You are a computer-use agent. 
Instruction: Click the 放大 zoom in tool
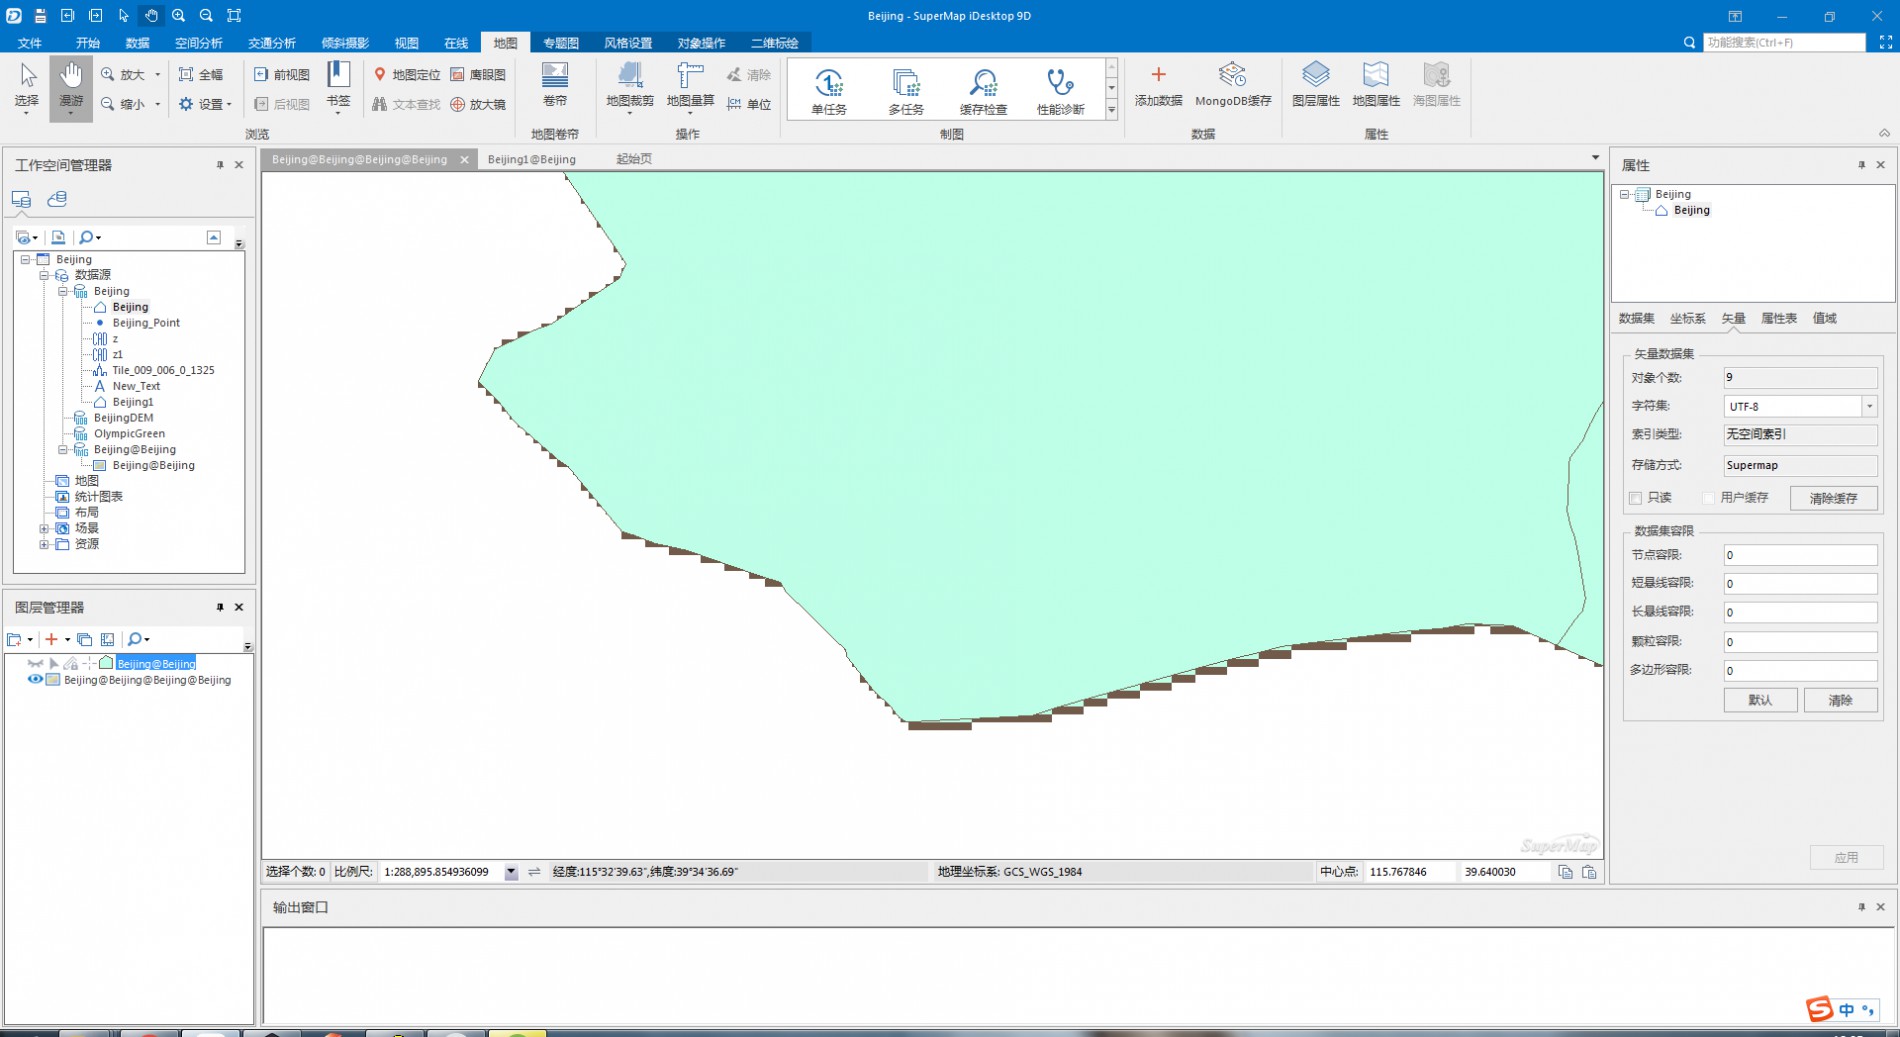(x=123, y=74)
